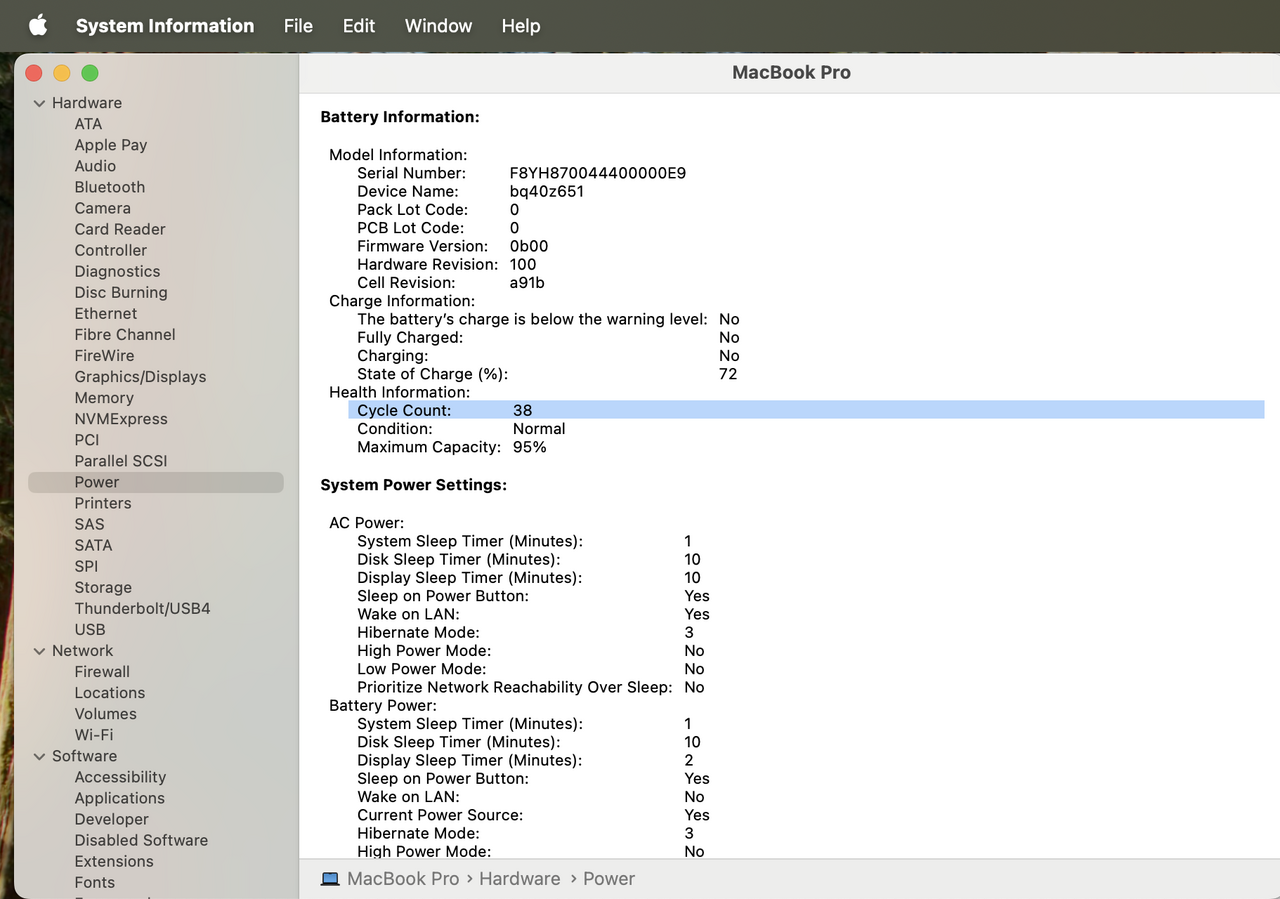1280x899 pixels.
Task: Open the System Information menu
Action: pos(165,26)
